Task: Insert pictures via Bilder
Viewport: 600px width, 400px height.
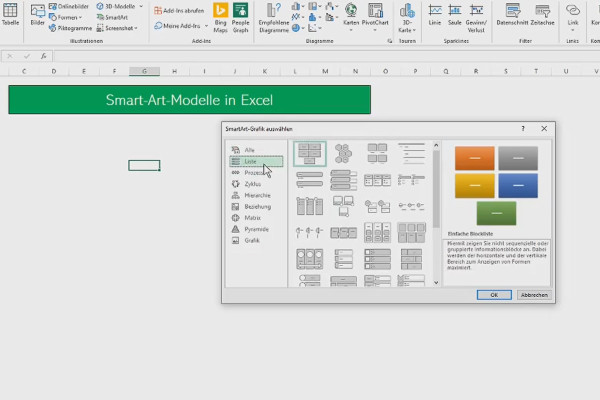Action: point(38,15)
